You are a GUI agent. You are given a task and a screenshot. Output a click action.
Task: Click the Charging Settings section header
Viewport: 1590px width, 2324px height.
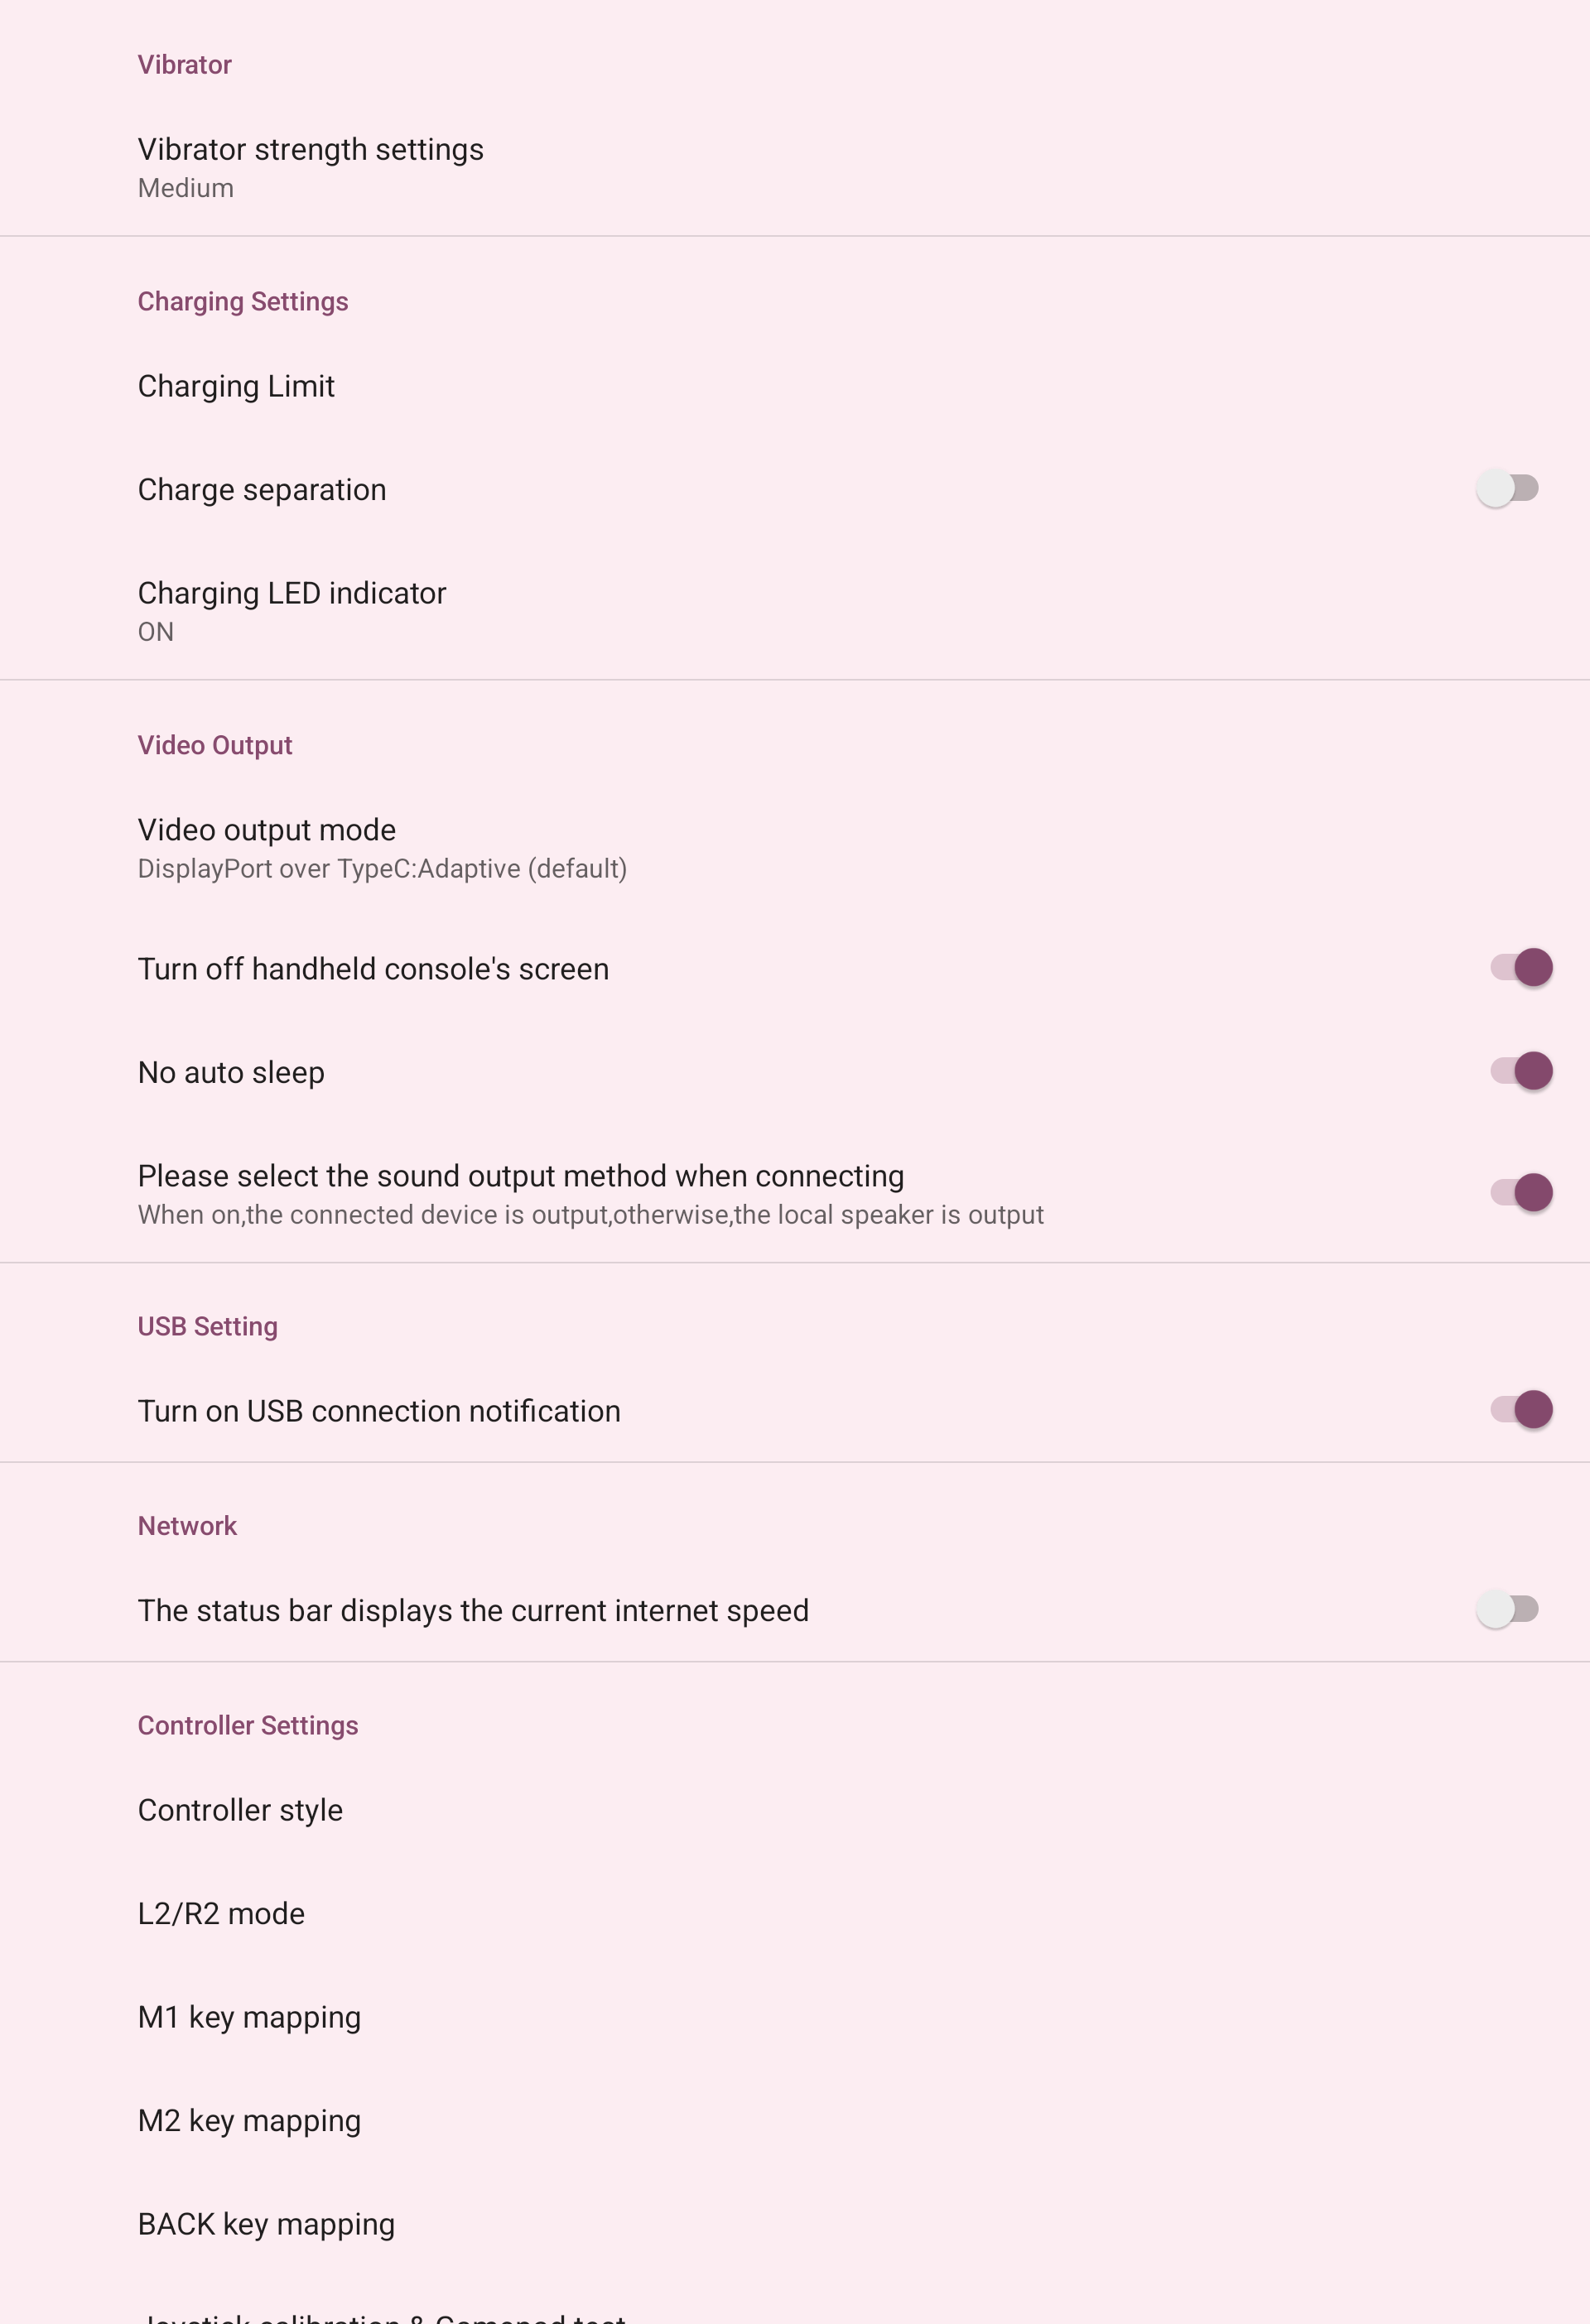pyautogui.click(x=243, y=301)
